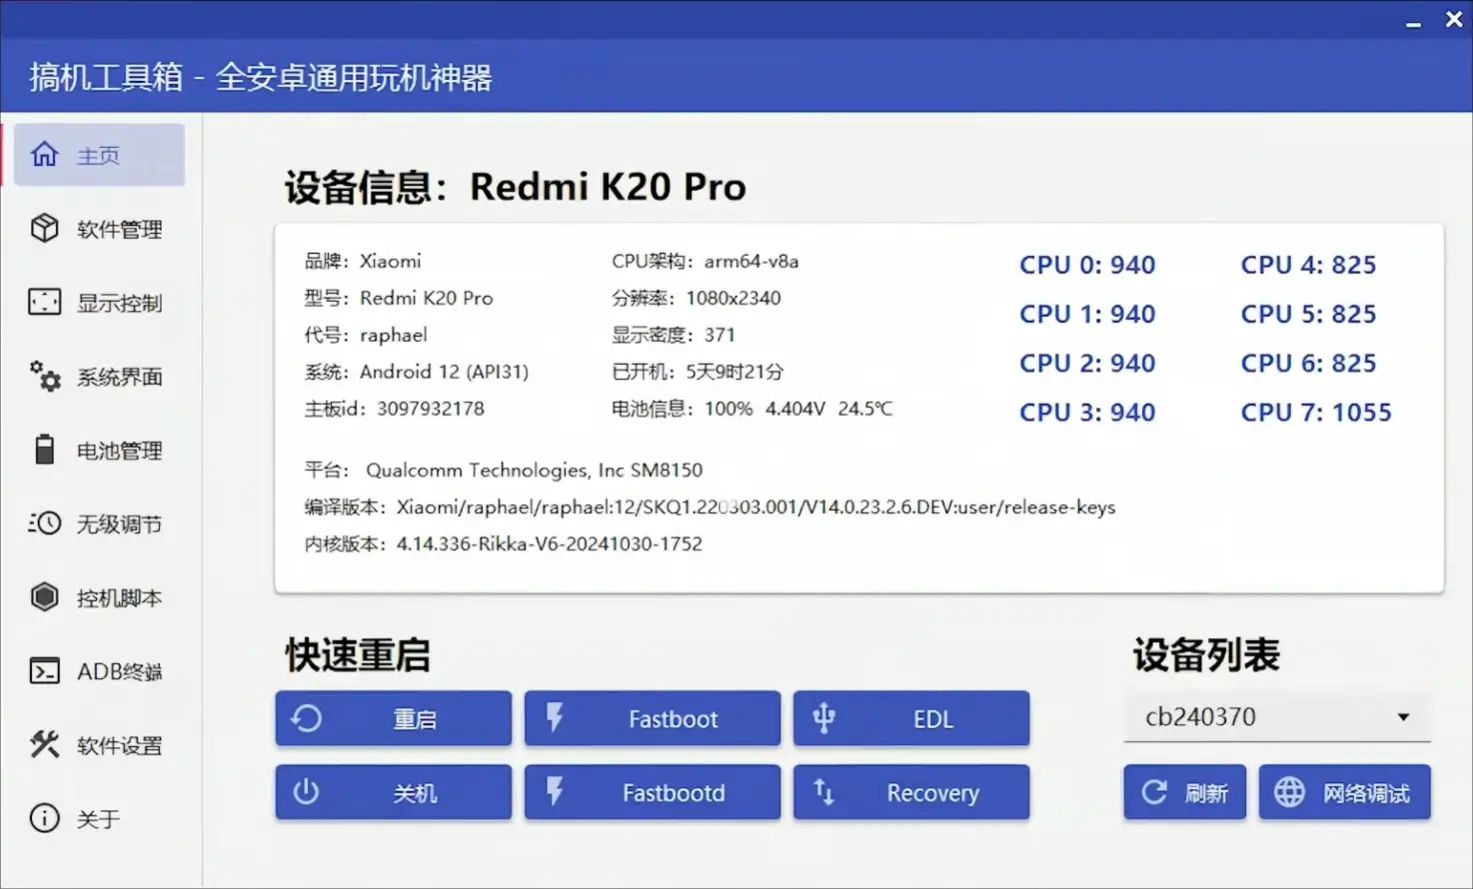Select the cb240370 device list box
Viewport: 1473px width, 889px height.
(x=1260, y=717)
